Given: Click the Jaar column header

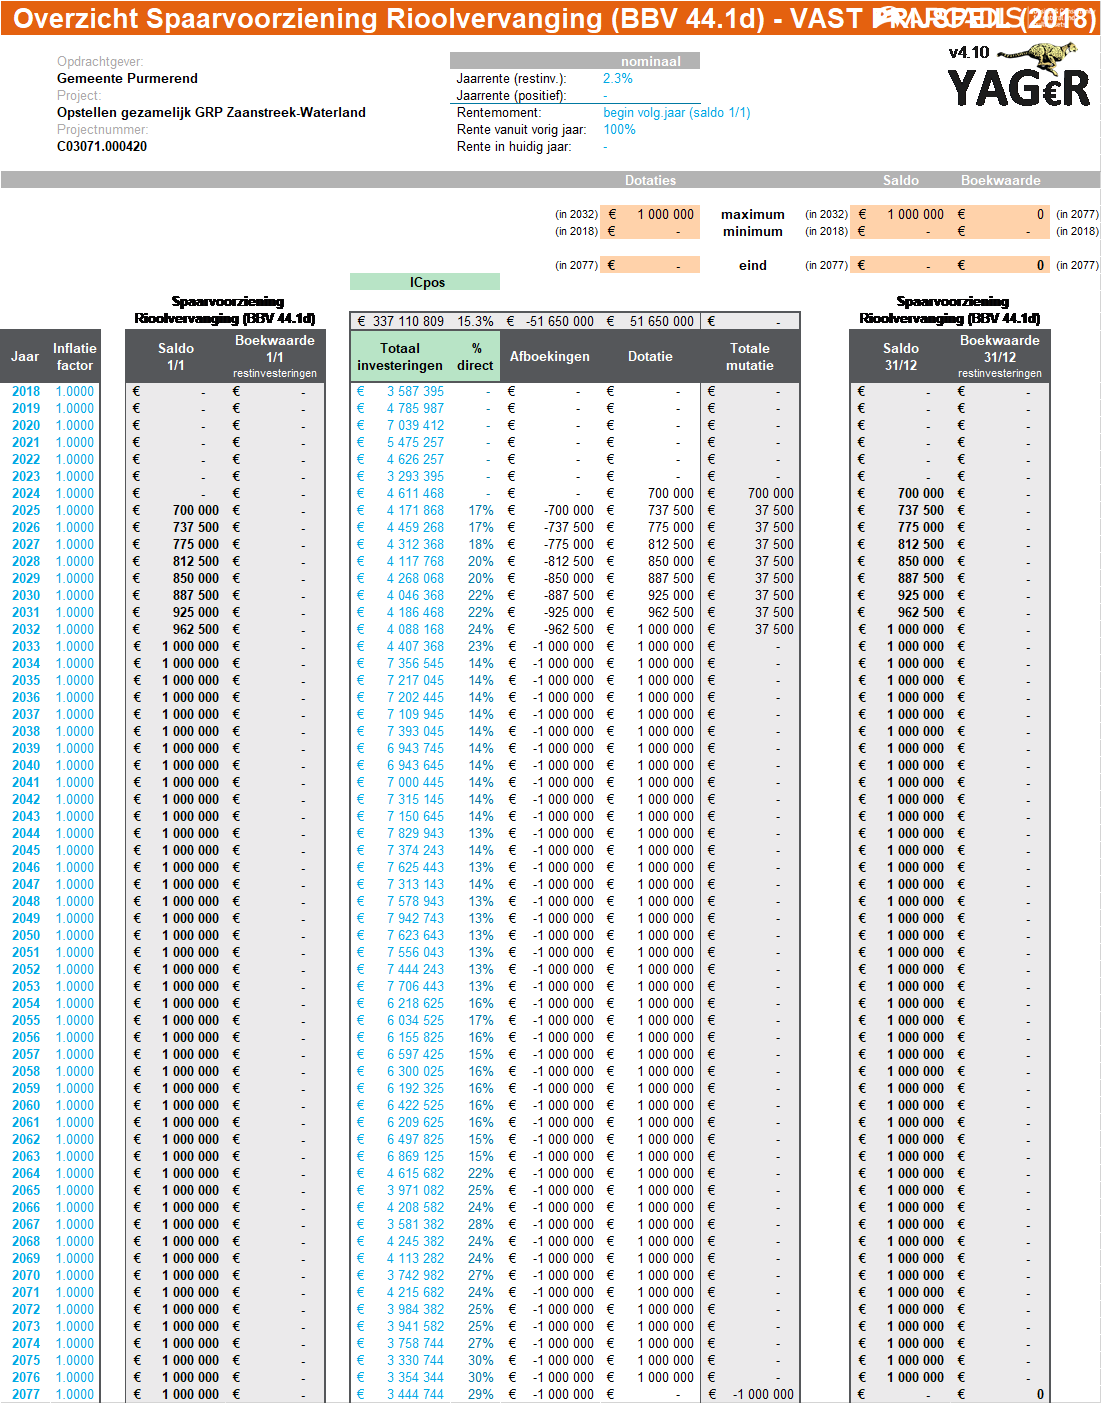Looking at the screenshot, I should 25,356.
